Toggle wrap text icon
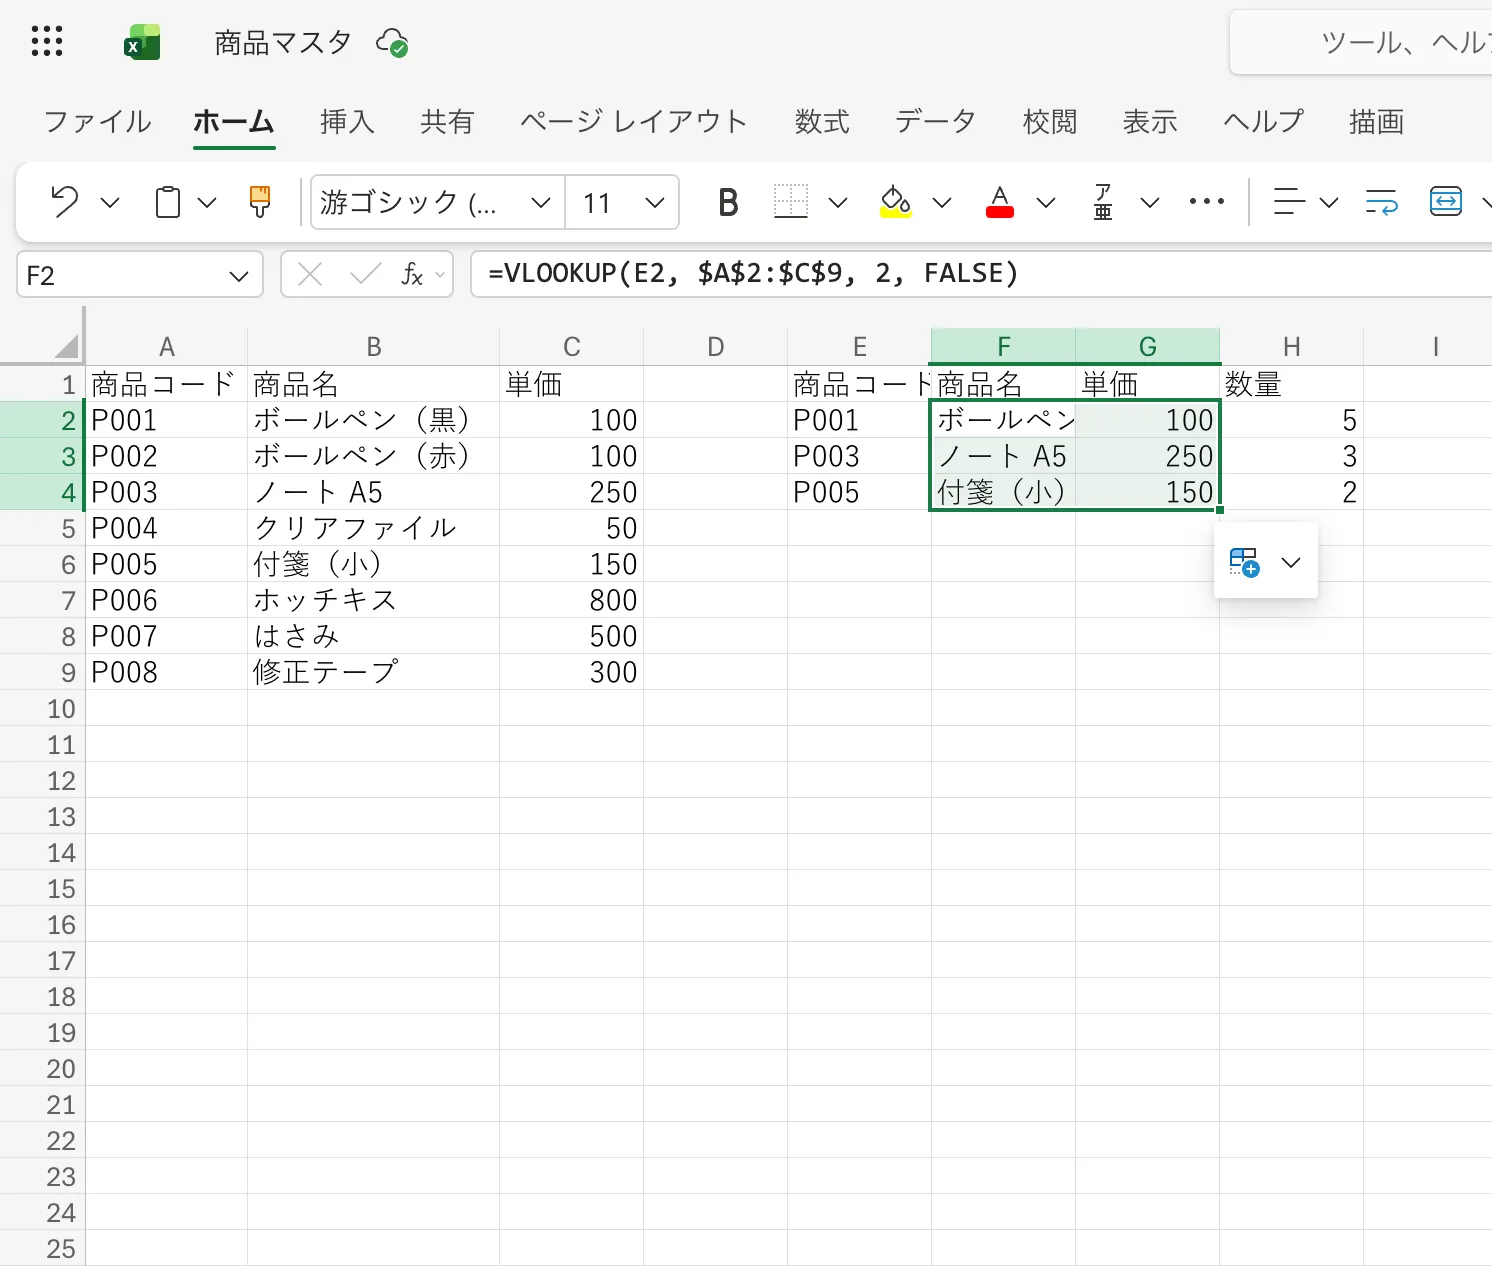Image resolution: width=1492 pixels, height=1266 pixels. coord(1382,202)
